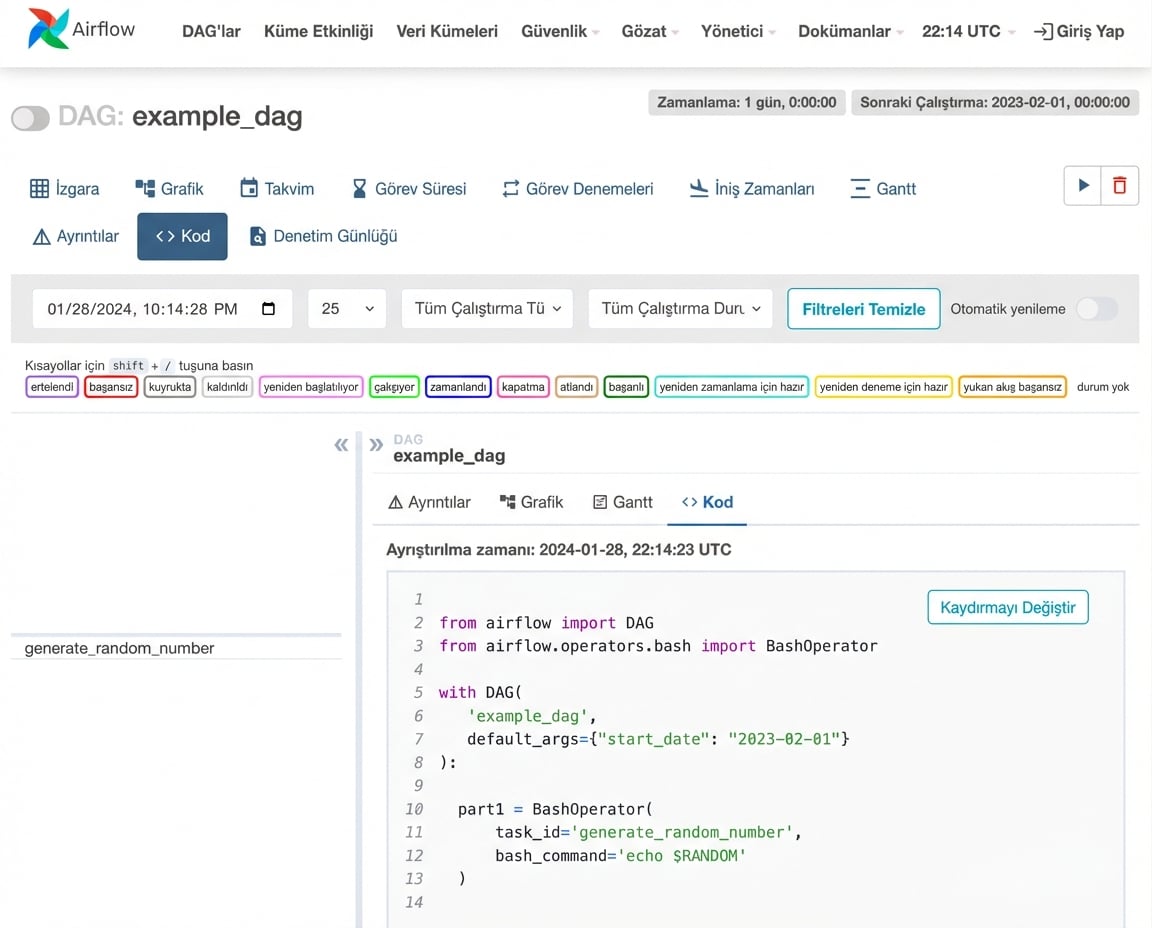
Task: Expand the Tüm Çalıştırma Durumları dropdown
Action: pos(680,309)
